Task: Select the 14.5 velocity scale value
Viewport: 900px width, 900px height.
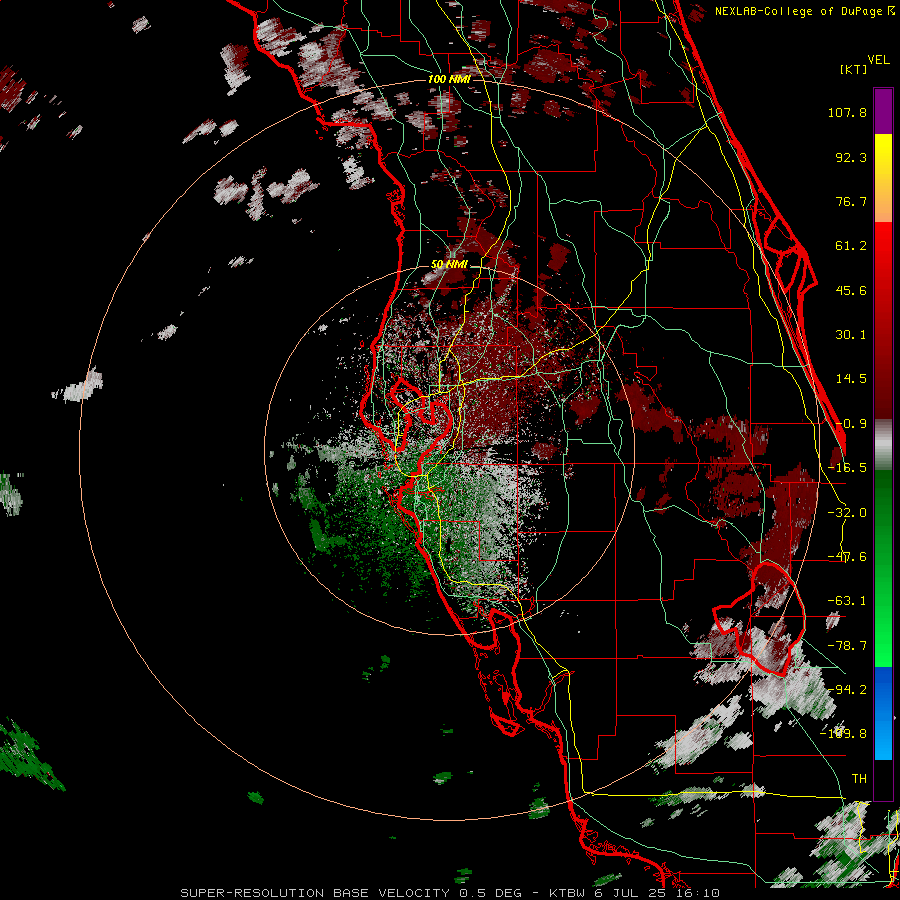Action: point(851,379)
